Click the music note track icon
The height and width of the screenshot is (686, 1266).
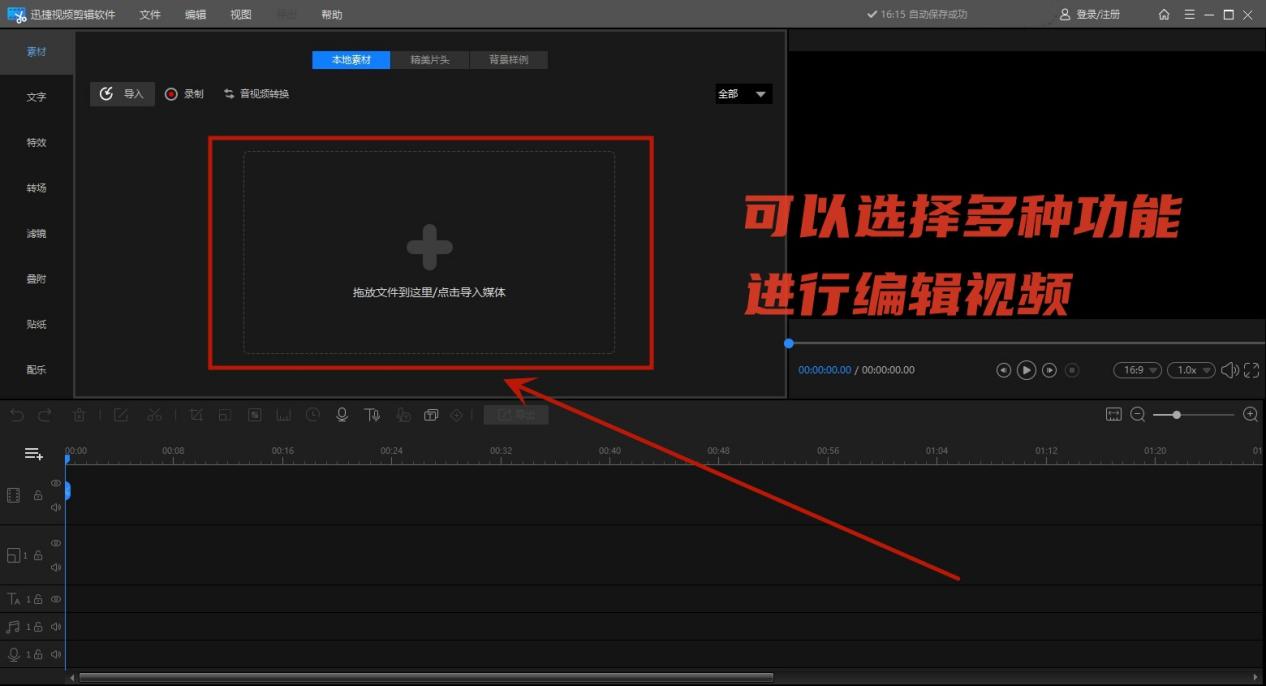[x=13, y=627]
